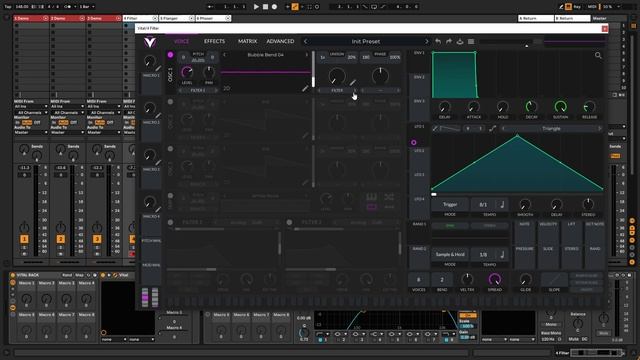The width and height of the screenshot is (640, 360).
Task: Open the ADVANCED tab
Action: coord(280,41)
